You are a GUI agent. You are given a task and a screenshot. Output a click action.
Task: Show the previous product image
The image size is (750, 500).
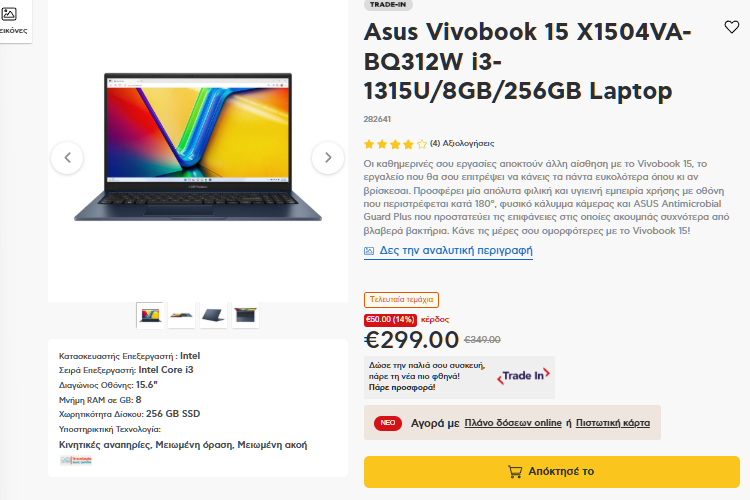point(67,157)
